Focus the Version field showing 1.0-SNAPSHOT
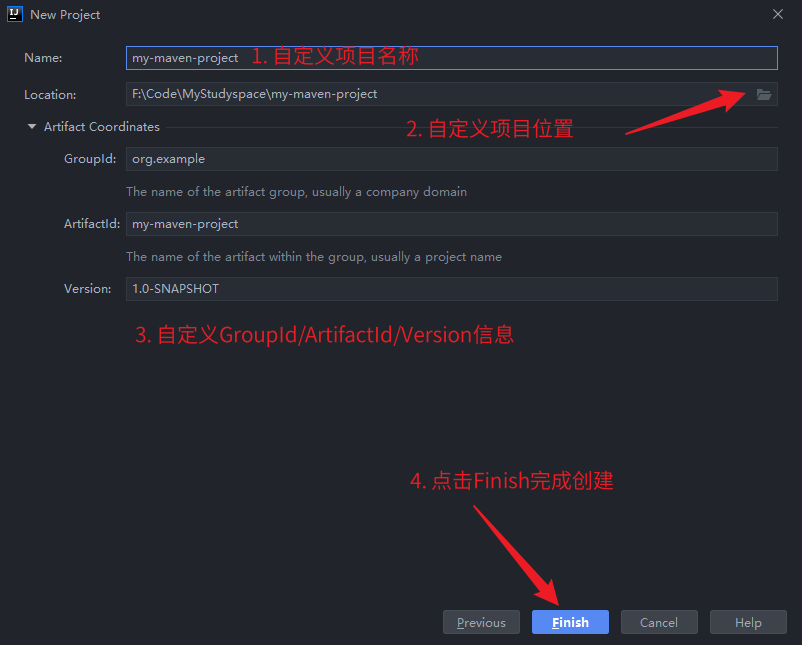802x645 pixels. pyautogui.click(x=452, y=289)
